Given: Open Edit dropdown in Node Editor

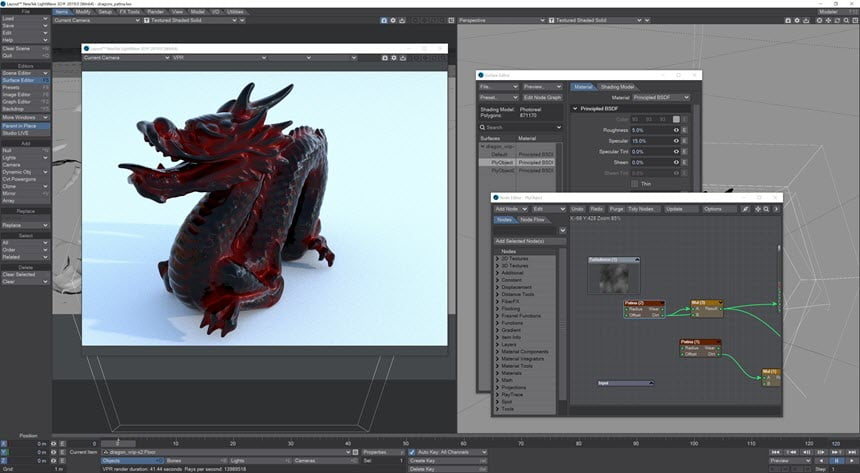Looking at the screenshot, I should (x=548, y=209).
